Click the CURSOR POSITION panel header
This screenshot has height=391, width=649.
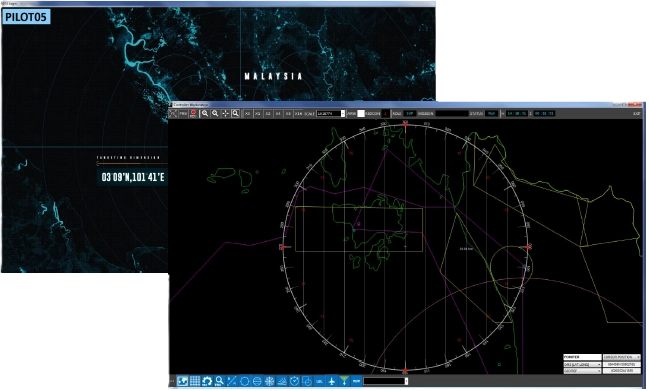pos(622,357)
